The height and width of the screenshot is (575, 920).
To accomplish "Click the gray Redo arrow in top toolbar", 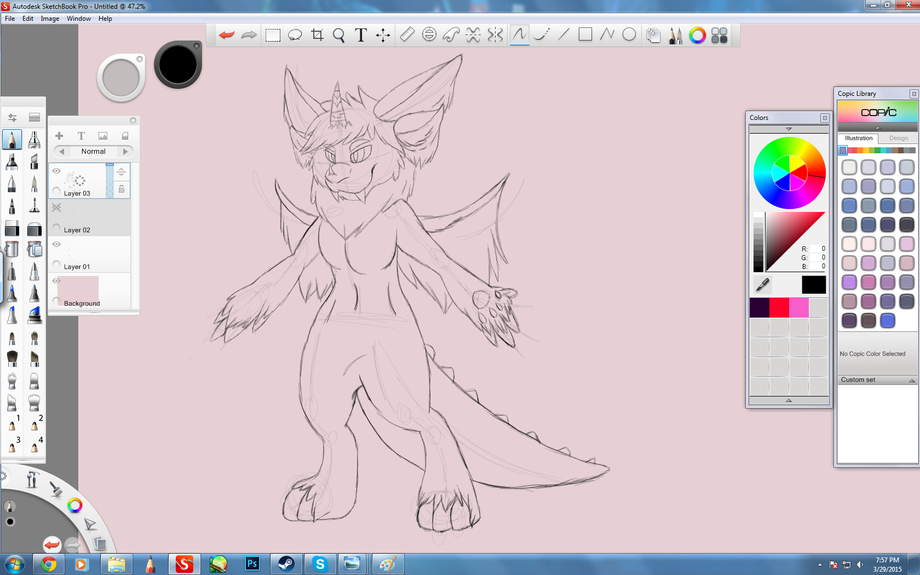I will tap(249, 35).
